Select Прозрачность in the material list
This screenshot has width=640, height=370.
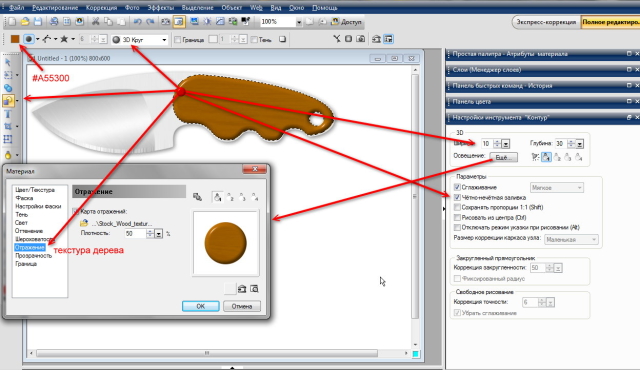pyautogui.click(x=33, y=256)
